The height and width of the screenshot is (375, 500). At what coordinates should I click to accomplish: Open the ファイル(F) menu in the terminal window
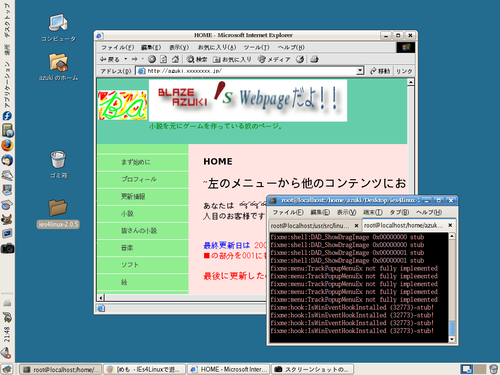click(288, 212)
